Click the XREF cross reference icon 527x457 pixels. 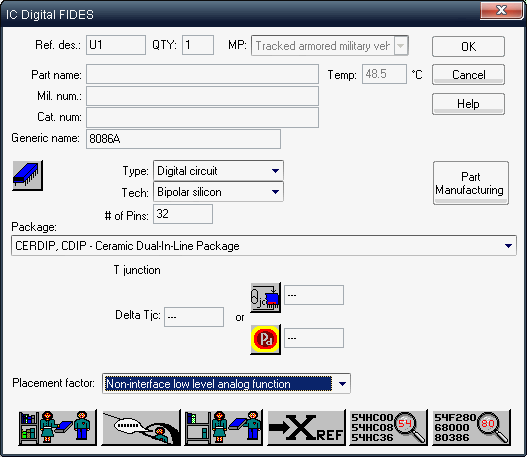coord(306,427)
